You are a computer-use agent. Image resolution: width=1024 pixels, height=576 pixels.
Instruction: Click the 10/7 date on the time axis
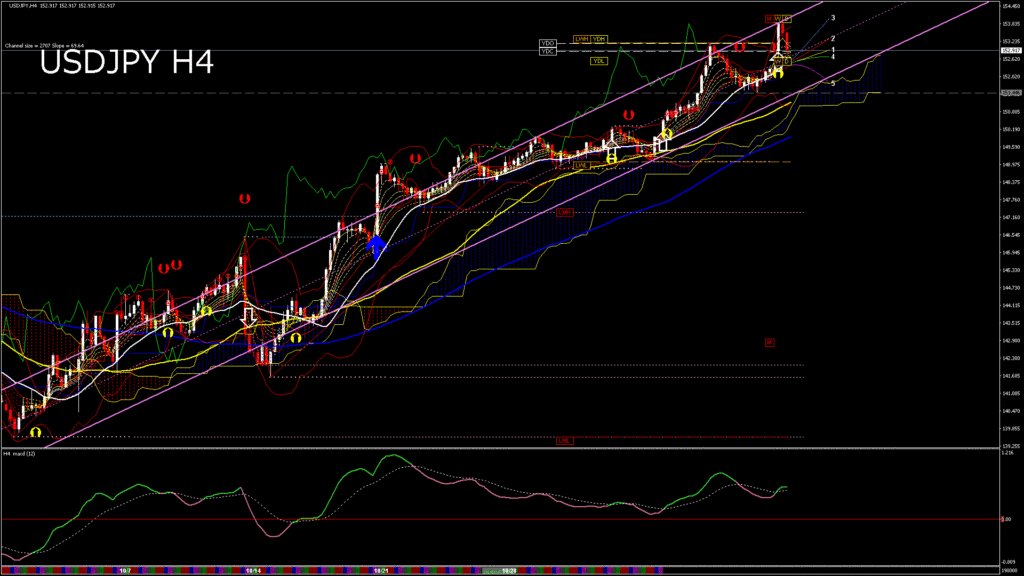tap(125, 571)
